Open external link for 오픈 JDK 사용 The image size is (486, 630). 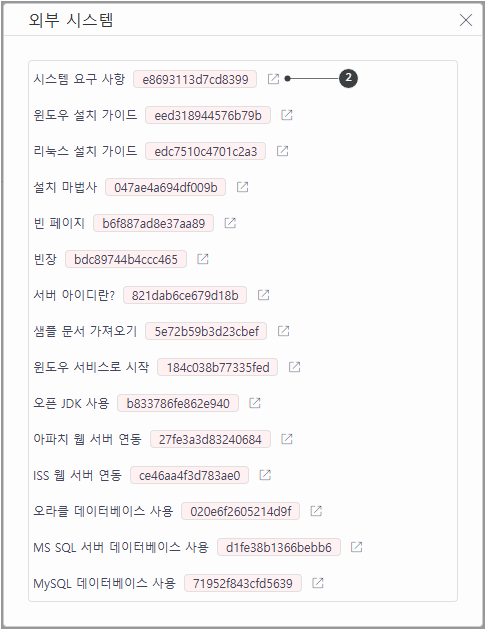(x=255, y=403)
